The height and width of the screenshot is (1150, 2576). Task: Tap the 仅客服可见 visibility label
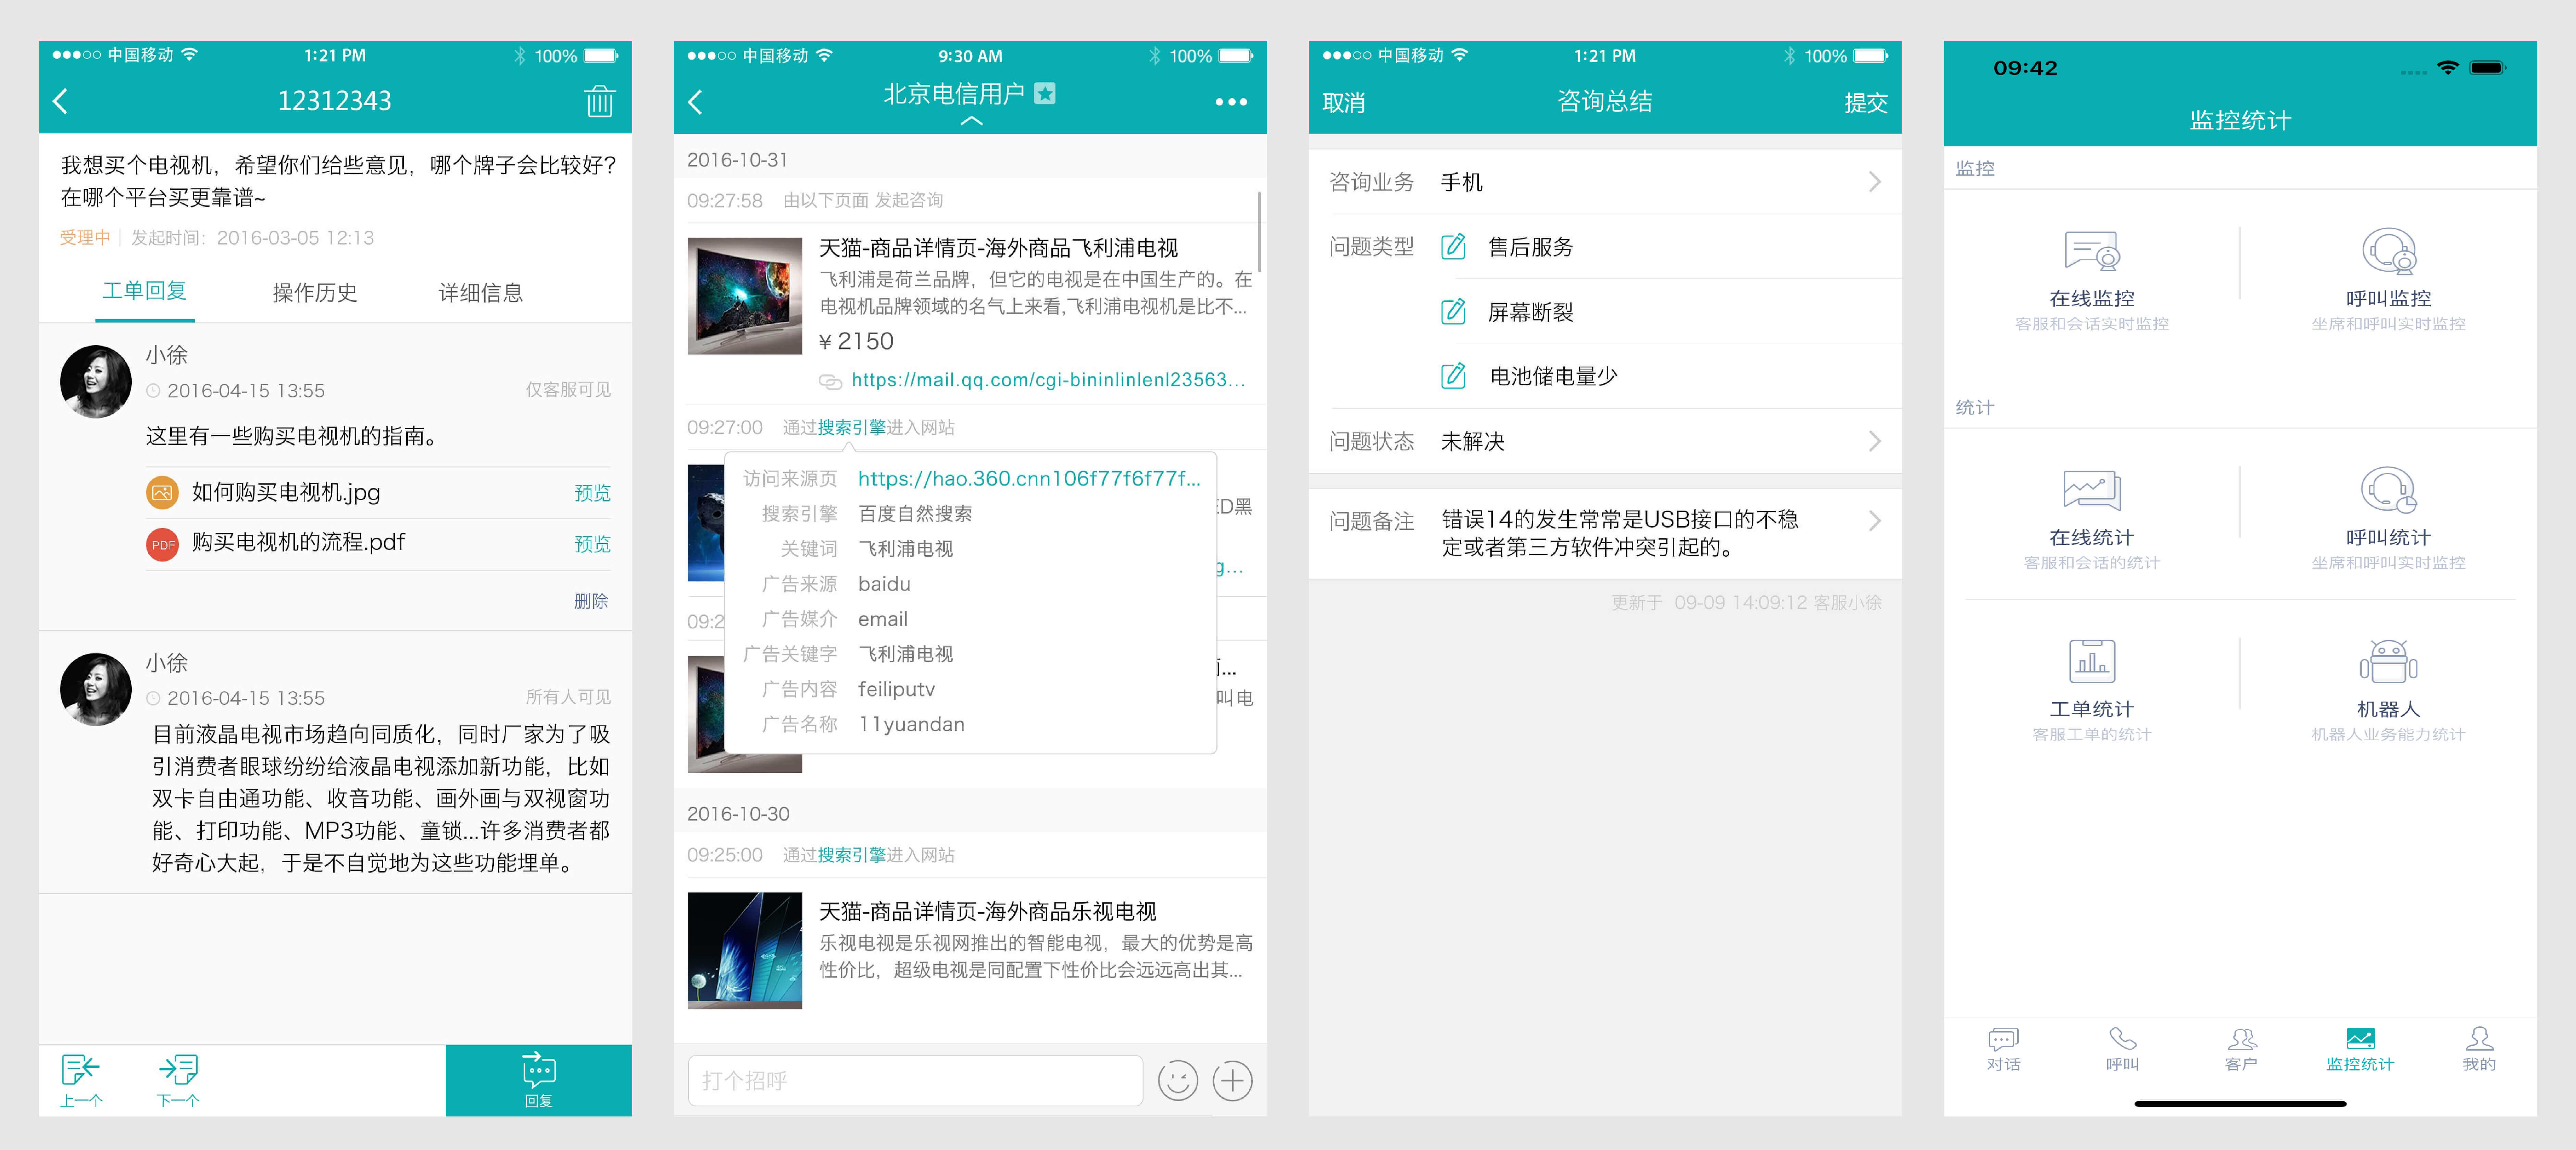click(x=568, y=390)
